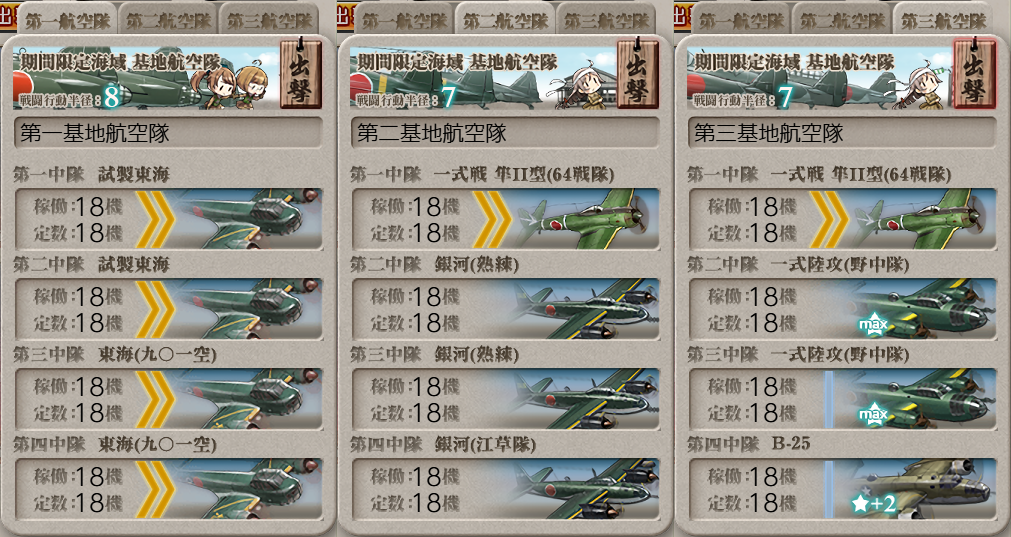Click the 銀河(江草隊) bomber in the second base's 第四中隊 slot
1011x537 pixels.
pos(506,489)
